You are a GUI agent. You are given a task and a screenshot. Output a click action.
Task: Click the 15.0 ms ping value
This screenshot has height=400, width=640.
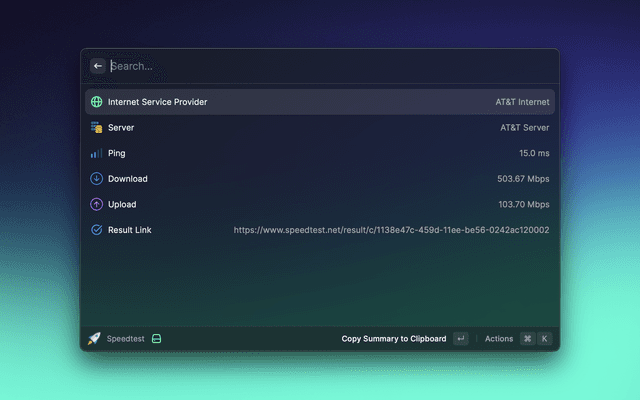click(534, 153)
